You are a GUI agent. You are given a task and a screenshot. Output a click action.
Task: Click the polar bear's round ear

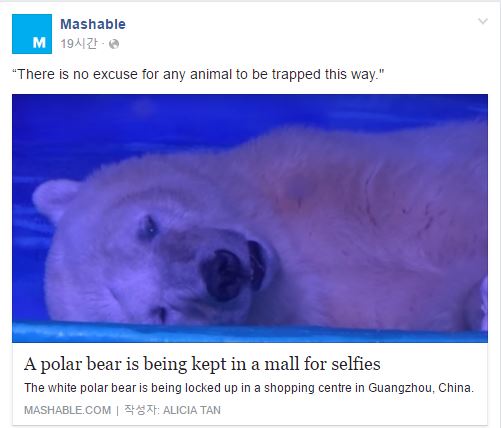point(53,198)
